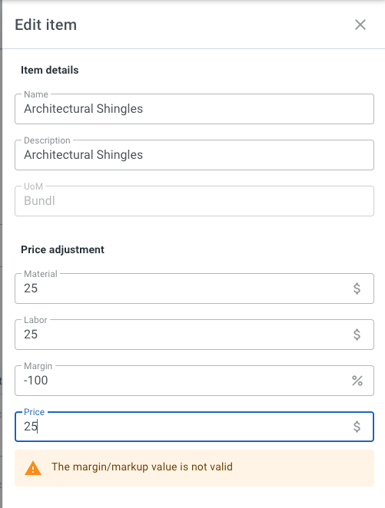Click the Description field label

click(47, 140)
